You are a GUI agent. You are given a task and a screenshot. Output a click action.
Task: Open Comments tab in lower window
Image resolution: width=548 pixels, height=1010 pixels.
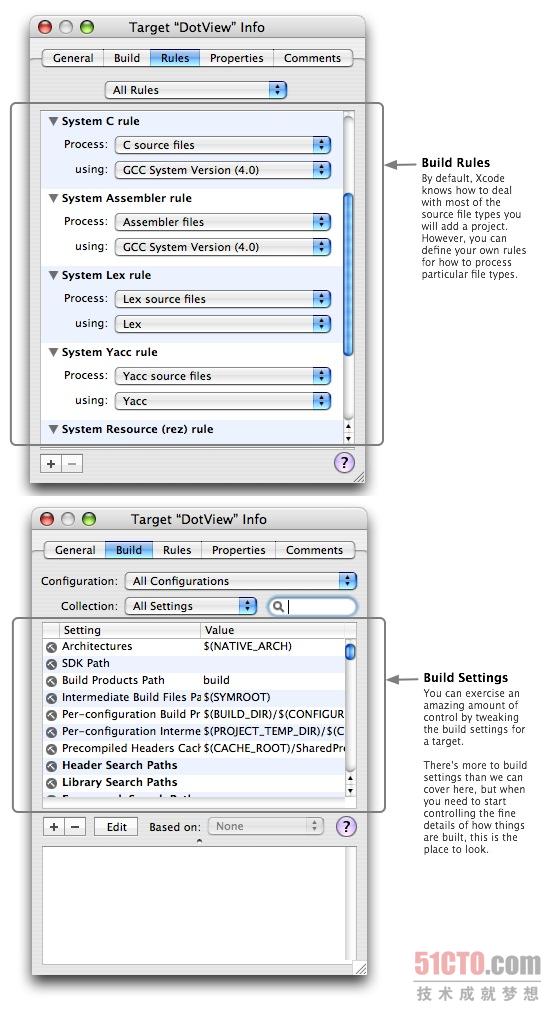point(314,550)
